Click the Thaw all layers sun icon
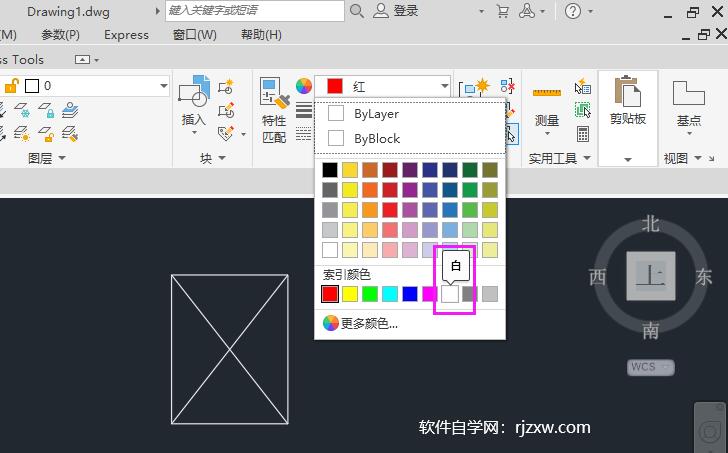This screenshot has height=453, width=728. click(x=22, y=134)
